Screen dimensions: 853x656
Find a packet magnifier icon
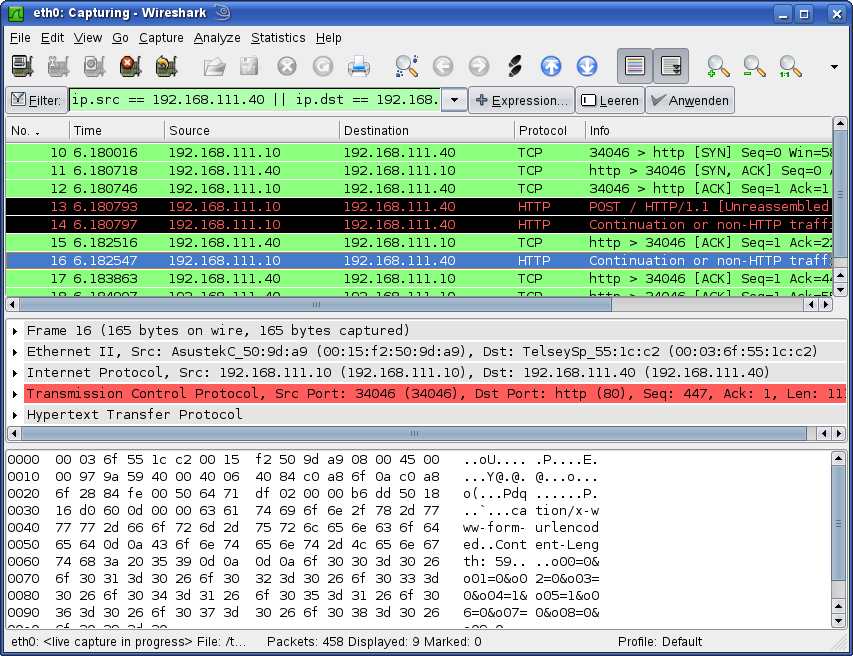(x=406, y=66)
